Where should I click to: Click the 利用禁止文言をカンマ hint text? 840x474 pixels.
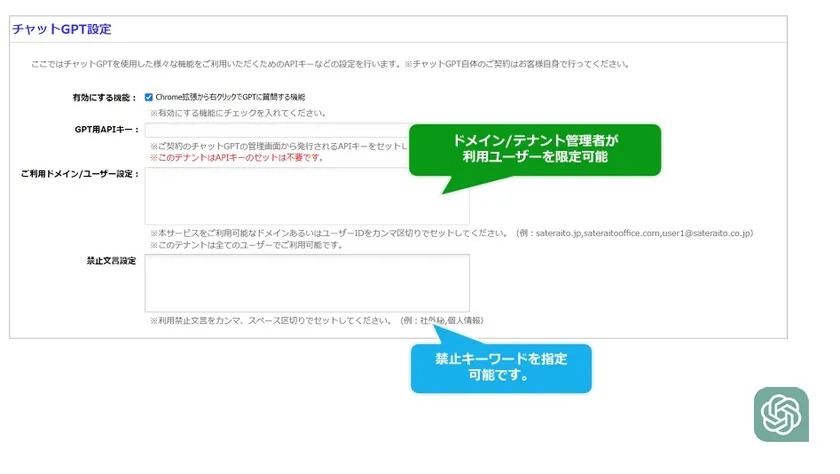pos(317,320)
